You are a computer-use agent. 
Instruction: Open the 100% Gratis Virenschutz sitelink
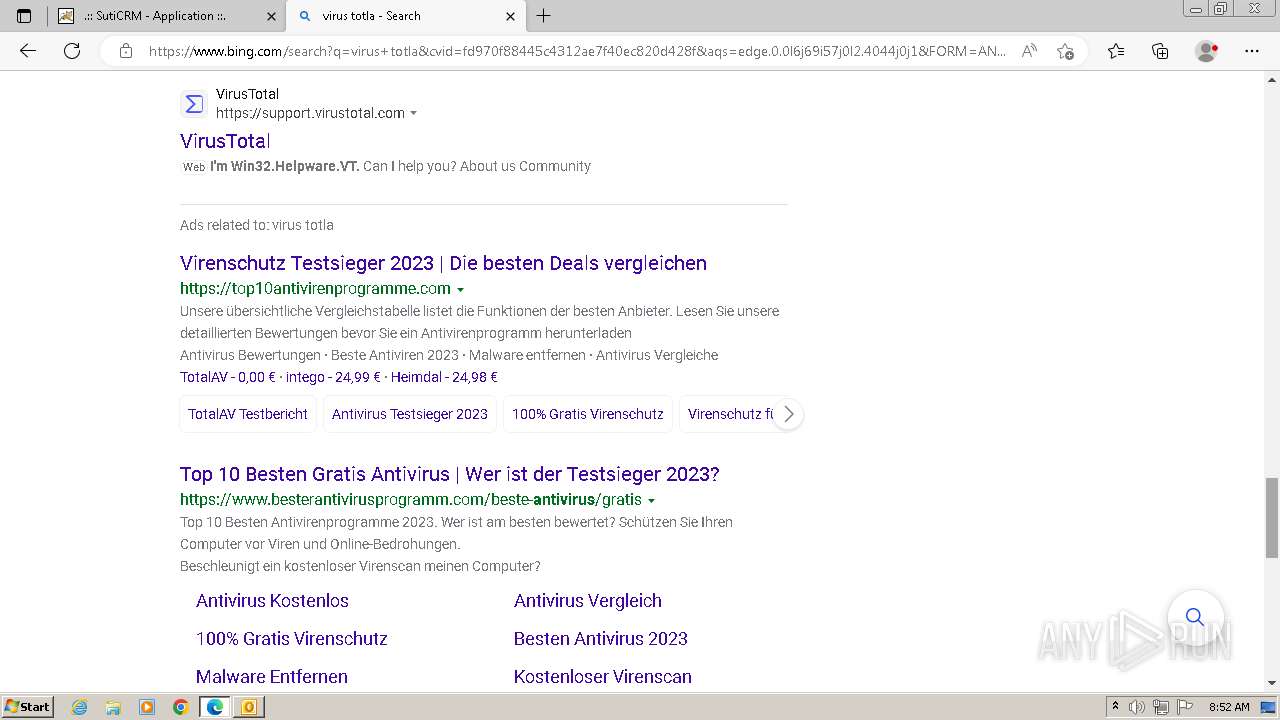[x=292, y=639]
